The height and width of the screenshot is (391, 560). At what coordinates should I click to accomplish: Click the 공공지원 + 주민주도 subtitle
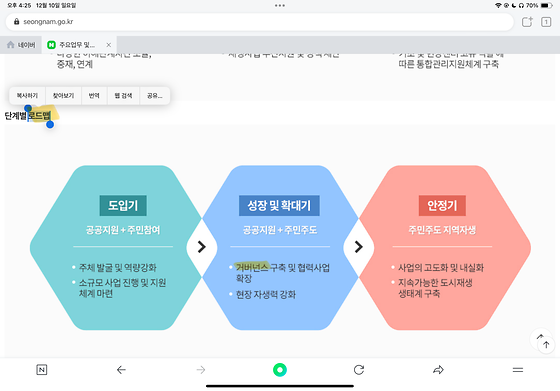280,230
